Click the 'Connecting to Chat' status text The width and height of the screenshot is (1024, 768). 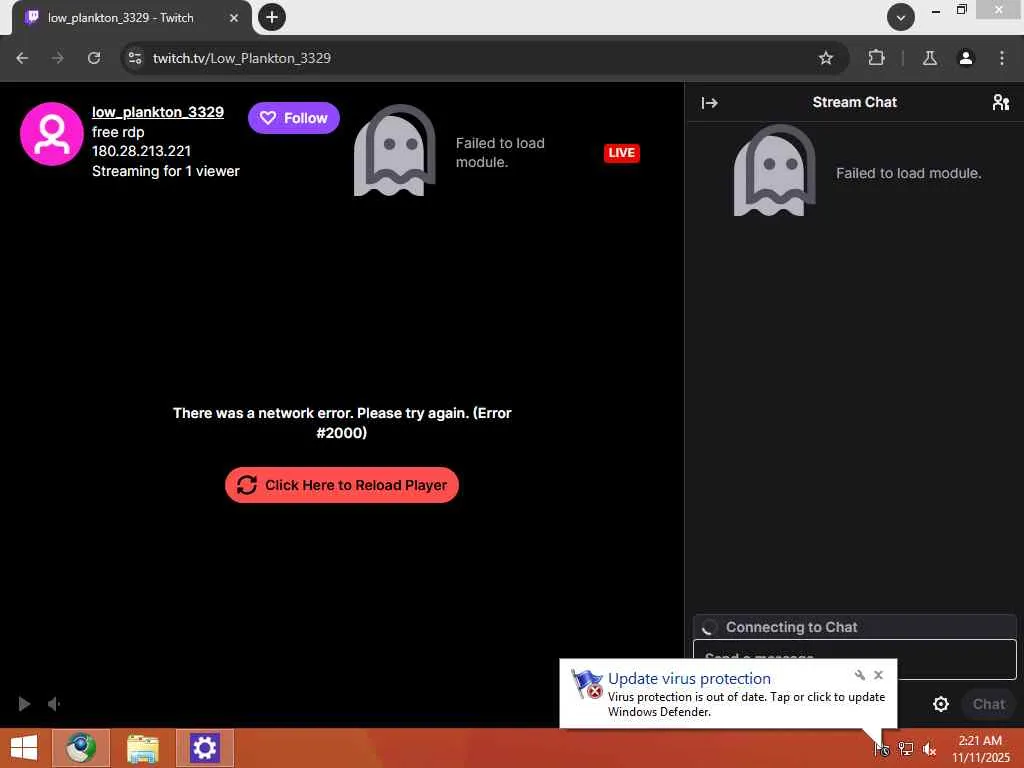pos(792,627)
